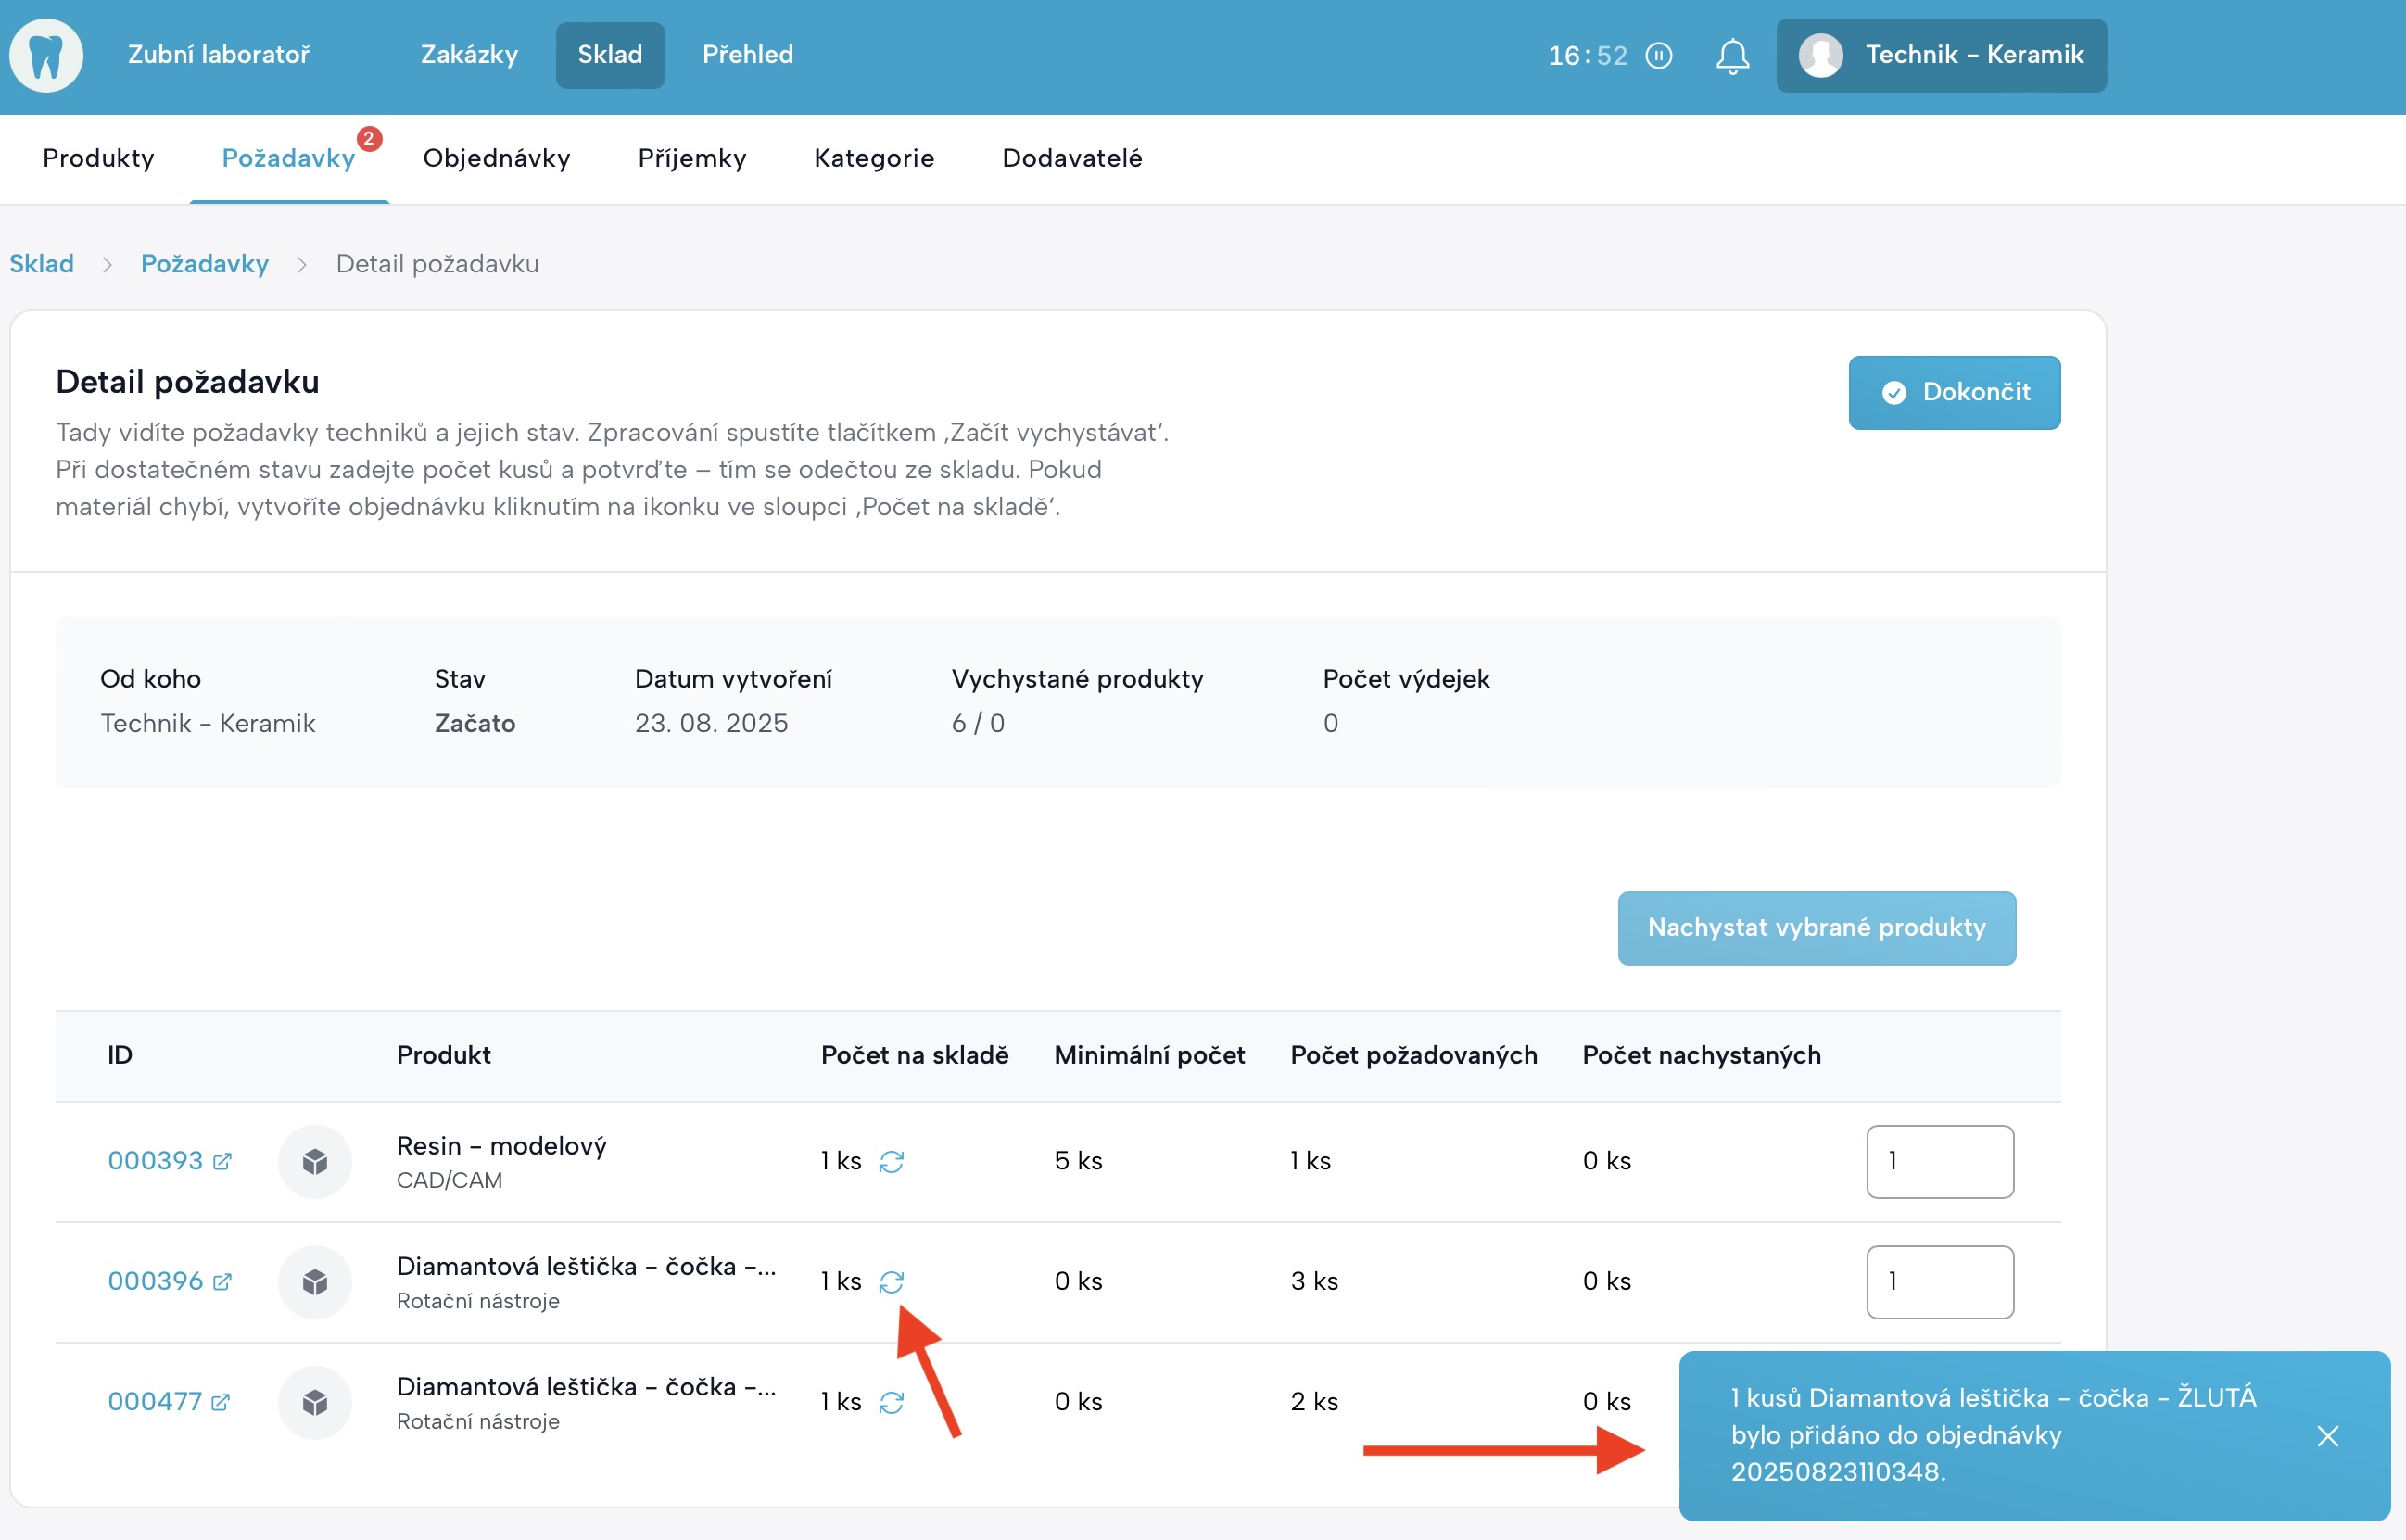Screen dimensions: 2406x1540
Task: Click the reorder icon next to Diamantová leštička 000396
Action: (x=893, y=1281)
